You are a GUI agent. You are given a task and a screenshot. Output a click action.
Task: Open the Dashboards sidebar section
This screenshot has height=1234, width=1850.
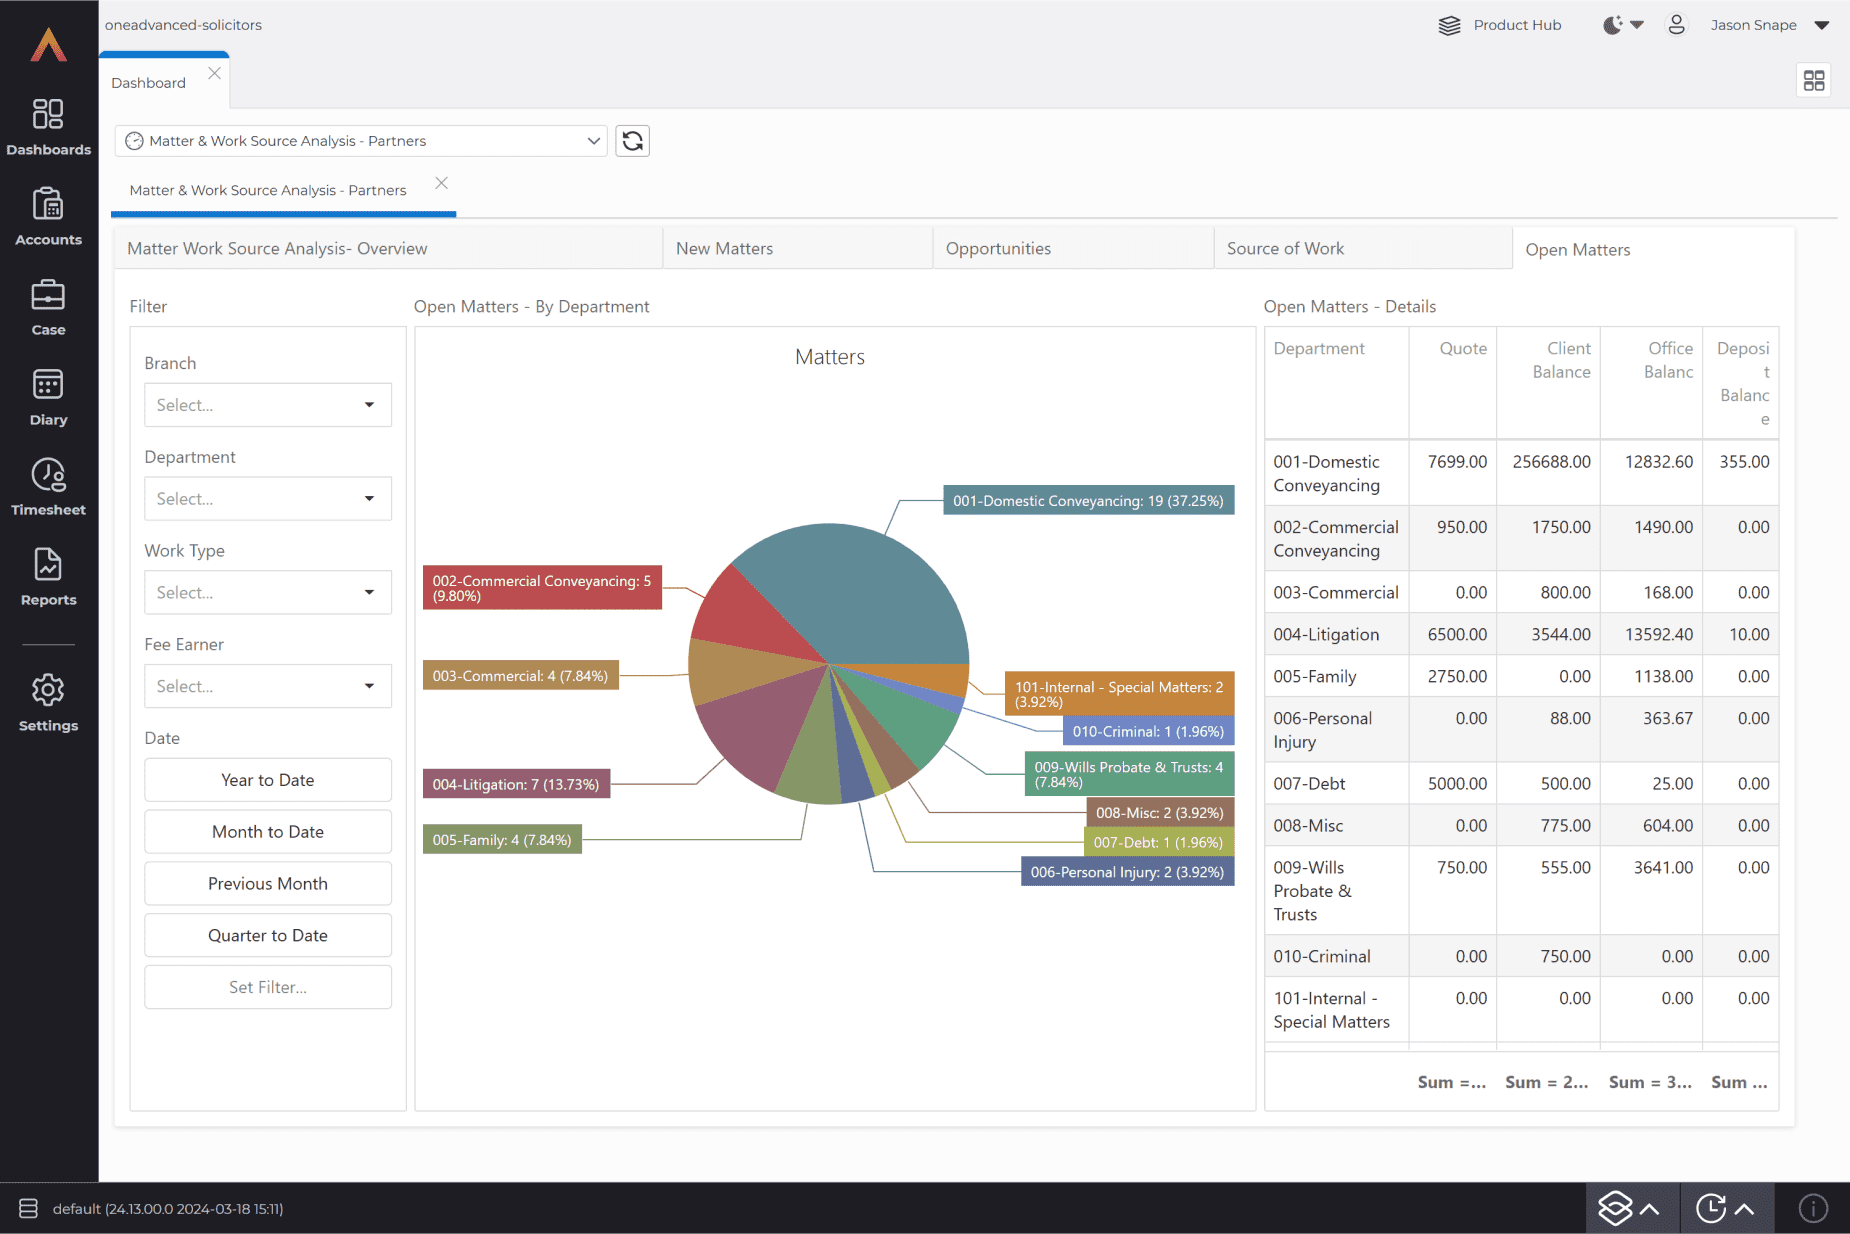coord(48,127)
